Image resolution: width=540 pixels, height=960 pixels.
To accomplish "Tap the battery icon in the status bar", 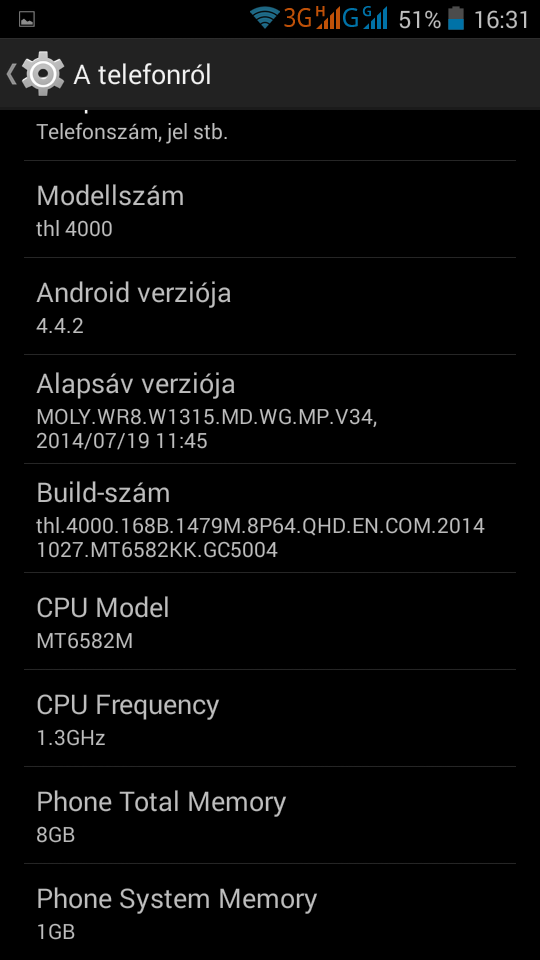I will (456, 18).
